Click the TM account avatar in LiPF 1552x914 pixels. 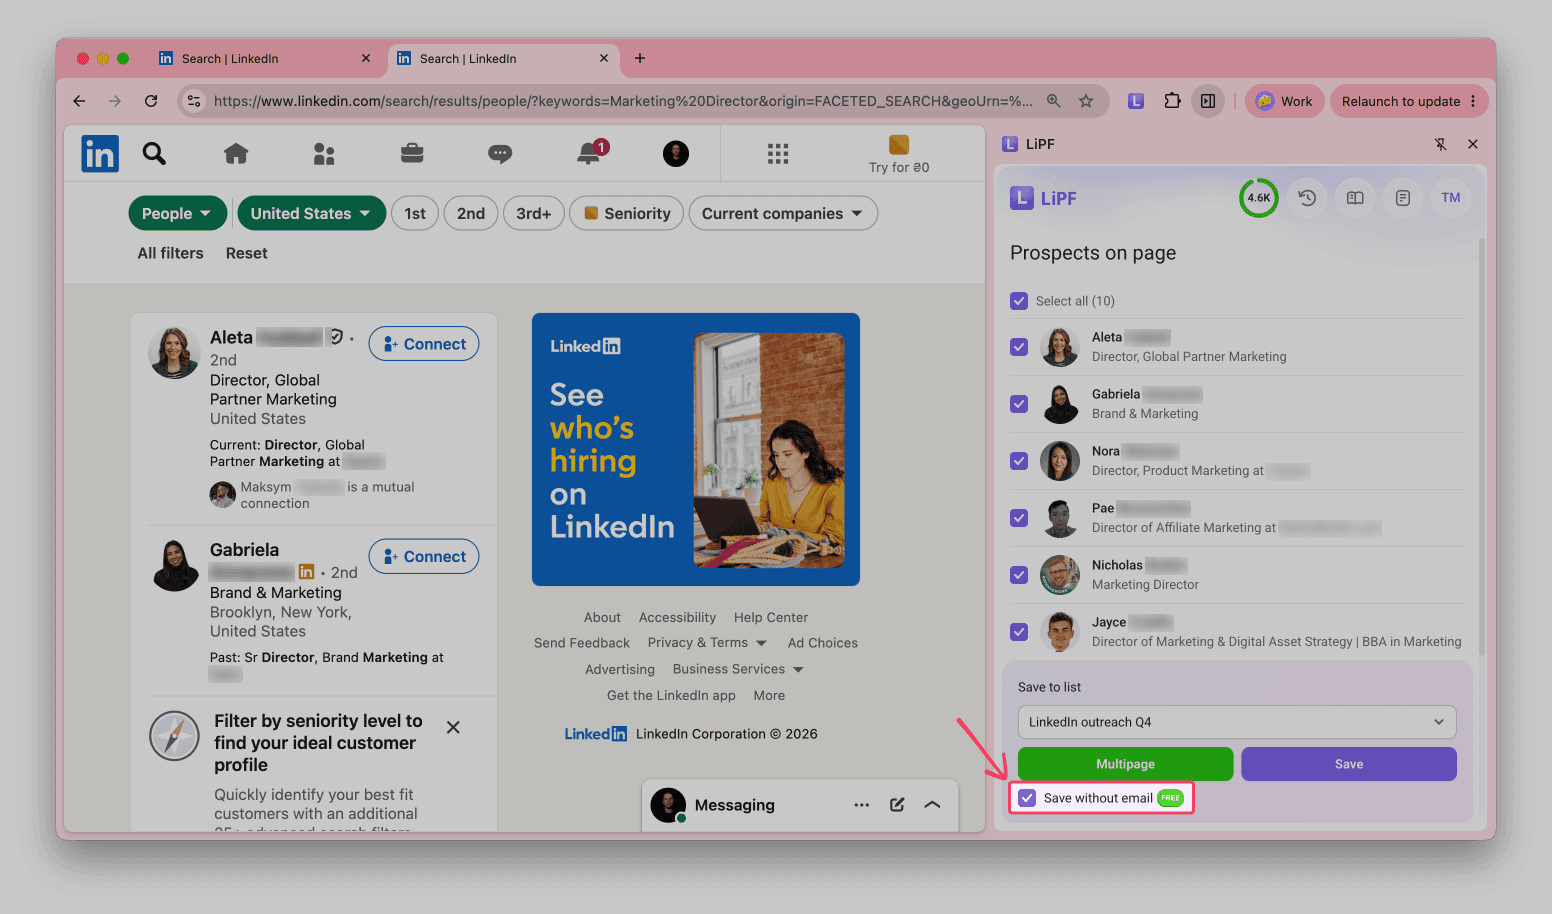pyautogui.click(x=1451, y=198)
